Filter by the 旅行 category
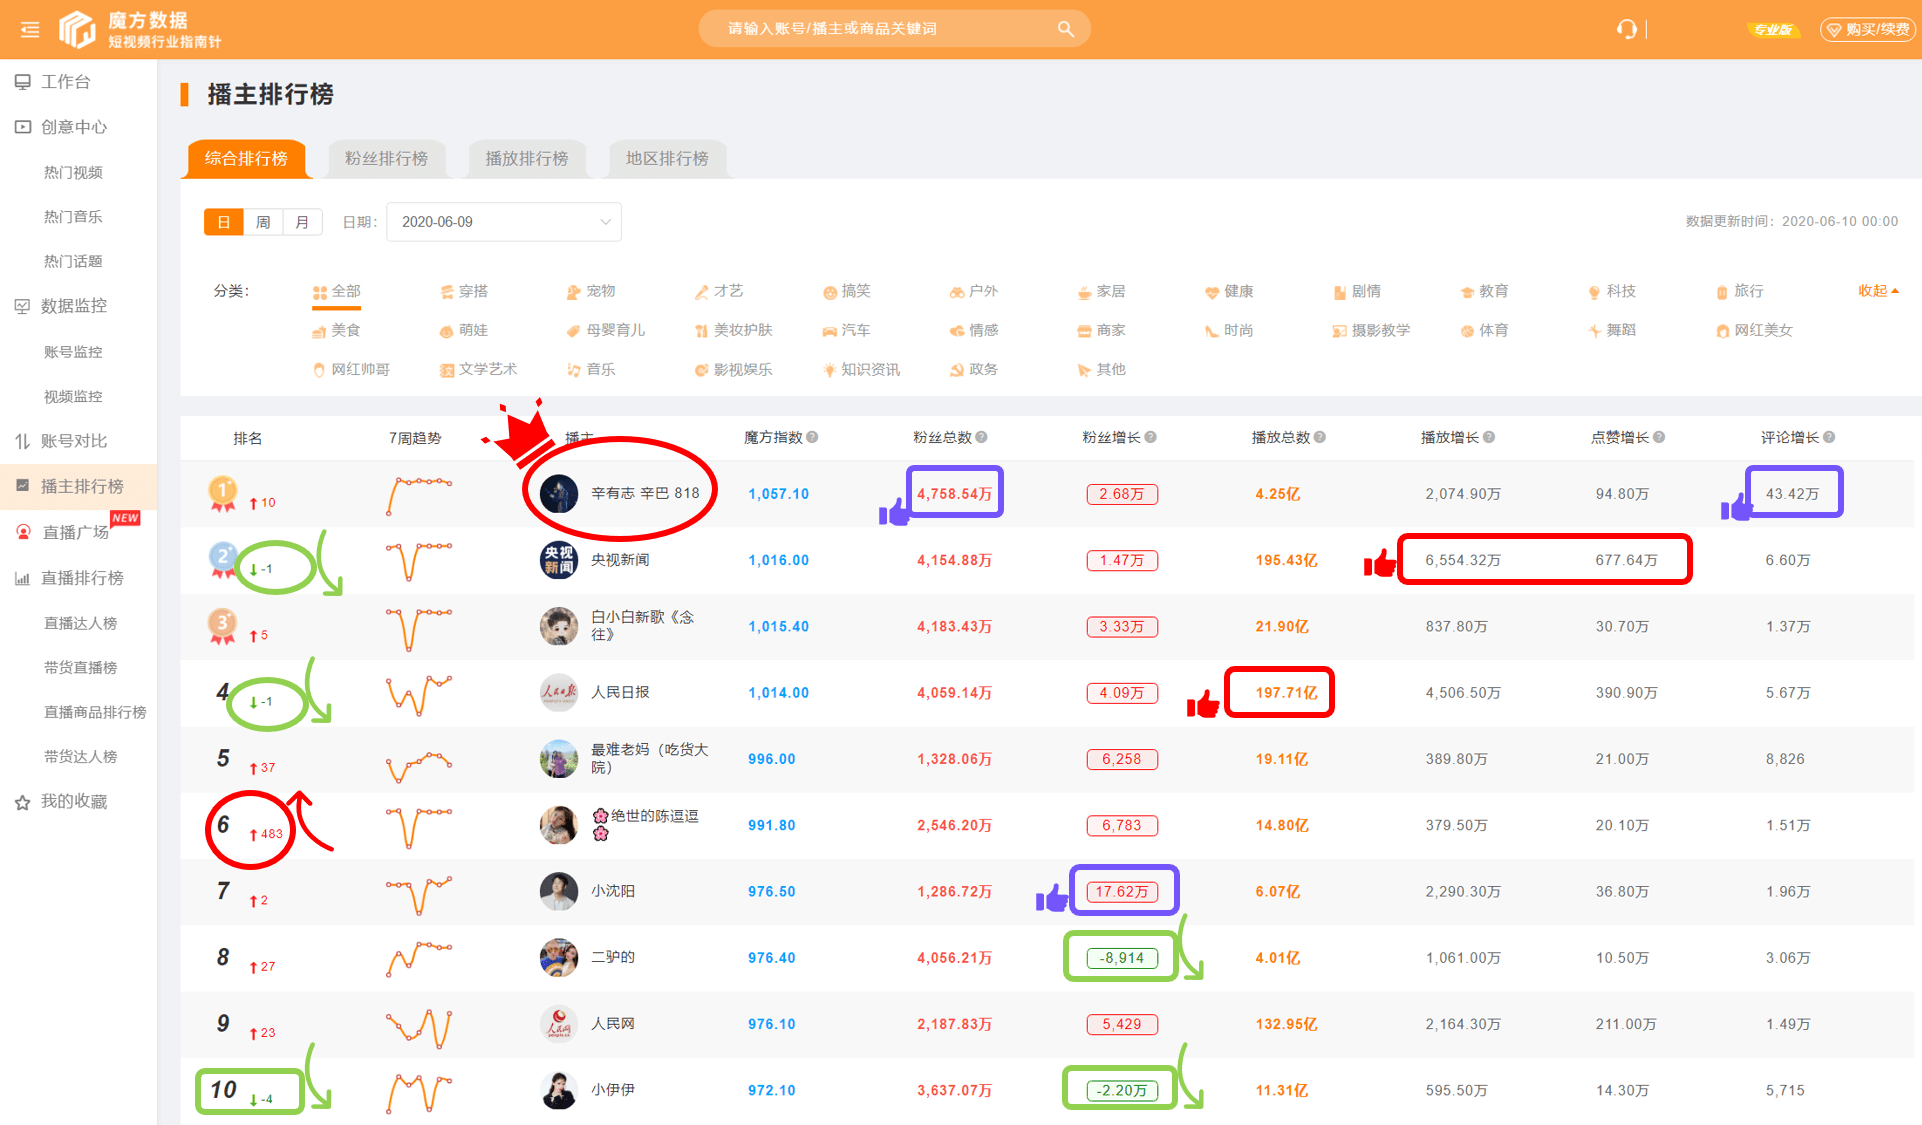Screen dimensions: 1922x1125 tap(1739, 292)
